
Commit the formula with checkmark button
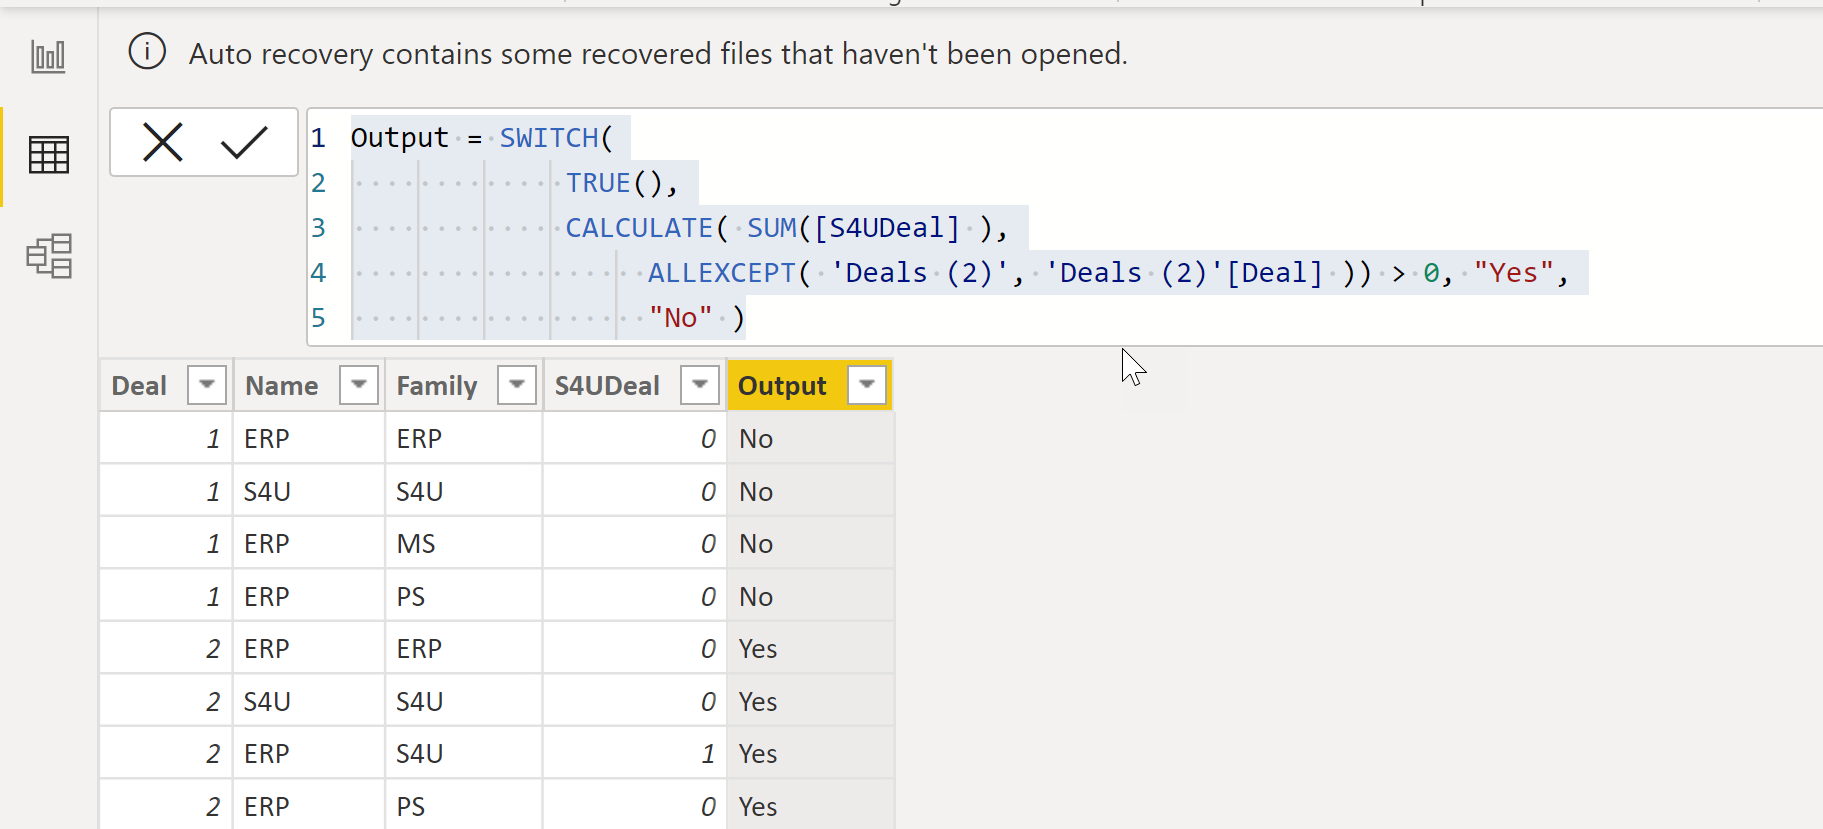[x=244, y=142]
